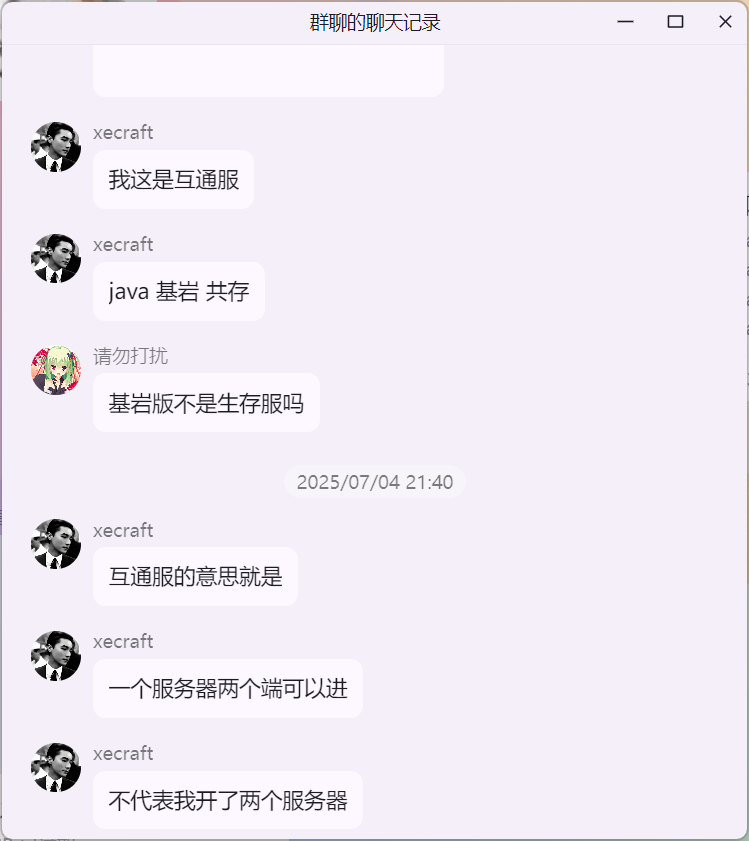Click xecraft's avatar beside "我这是互通服" message

tap(56, 147)
